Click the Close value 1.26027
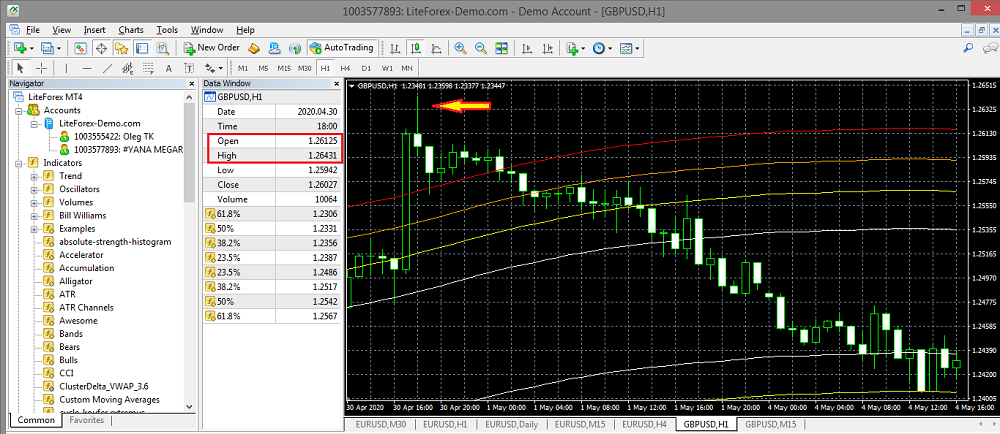 tap(321, 185)
